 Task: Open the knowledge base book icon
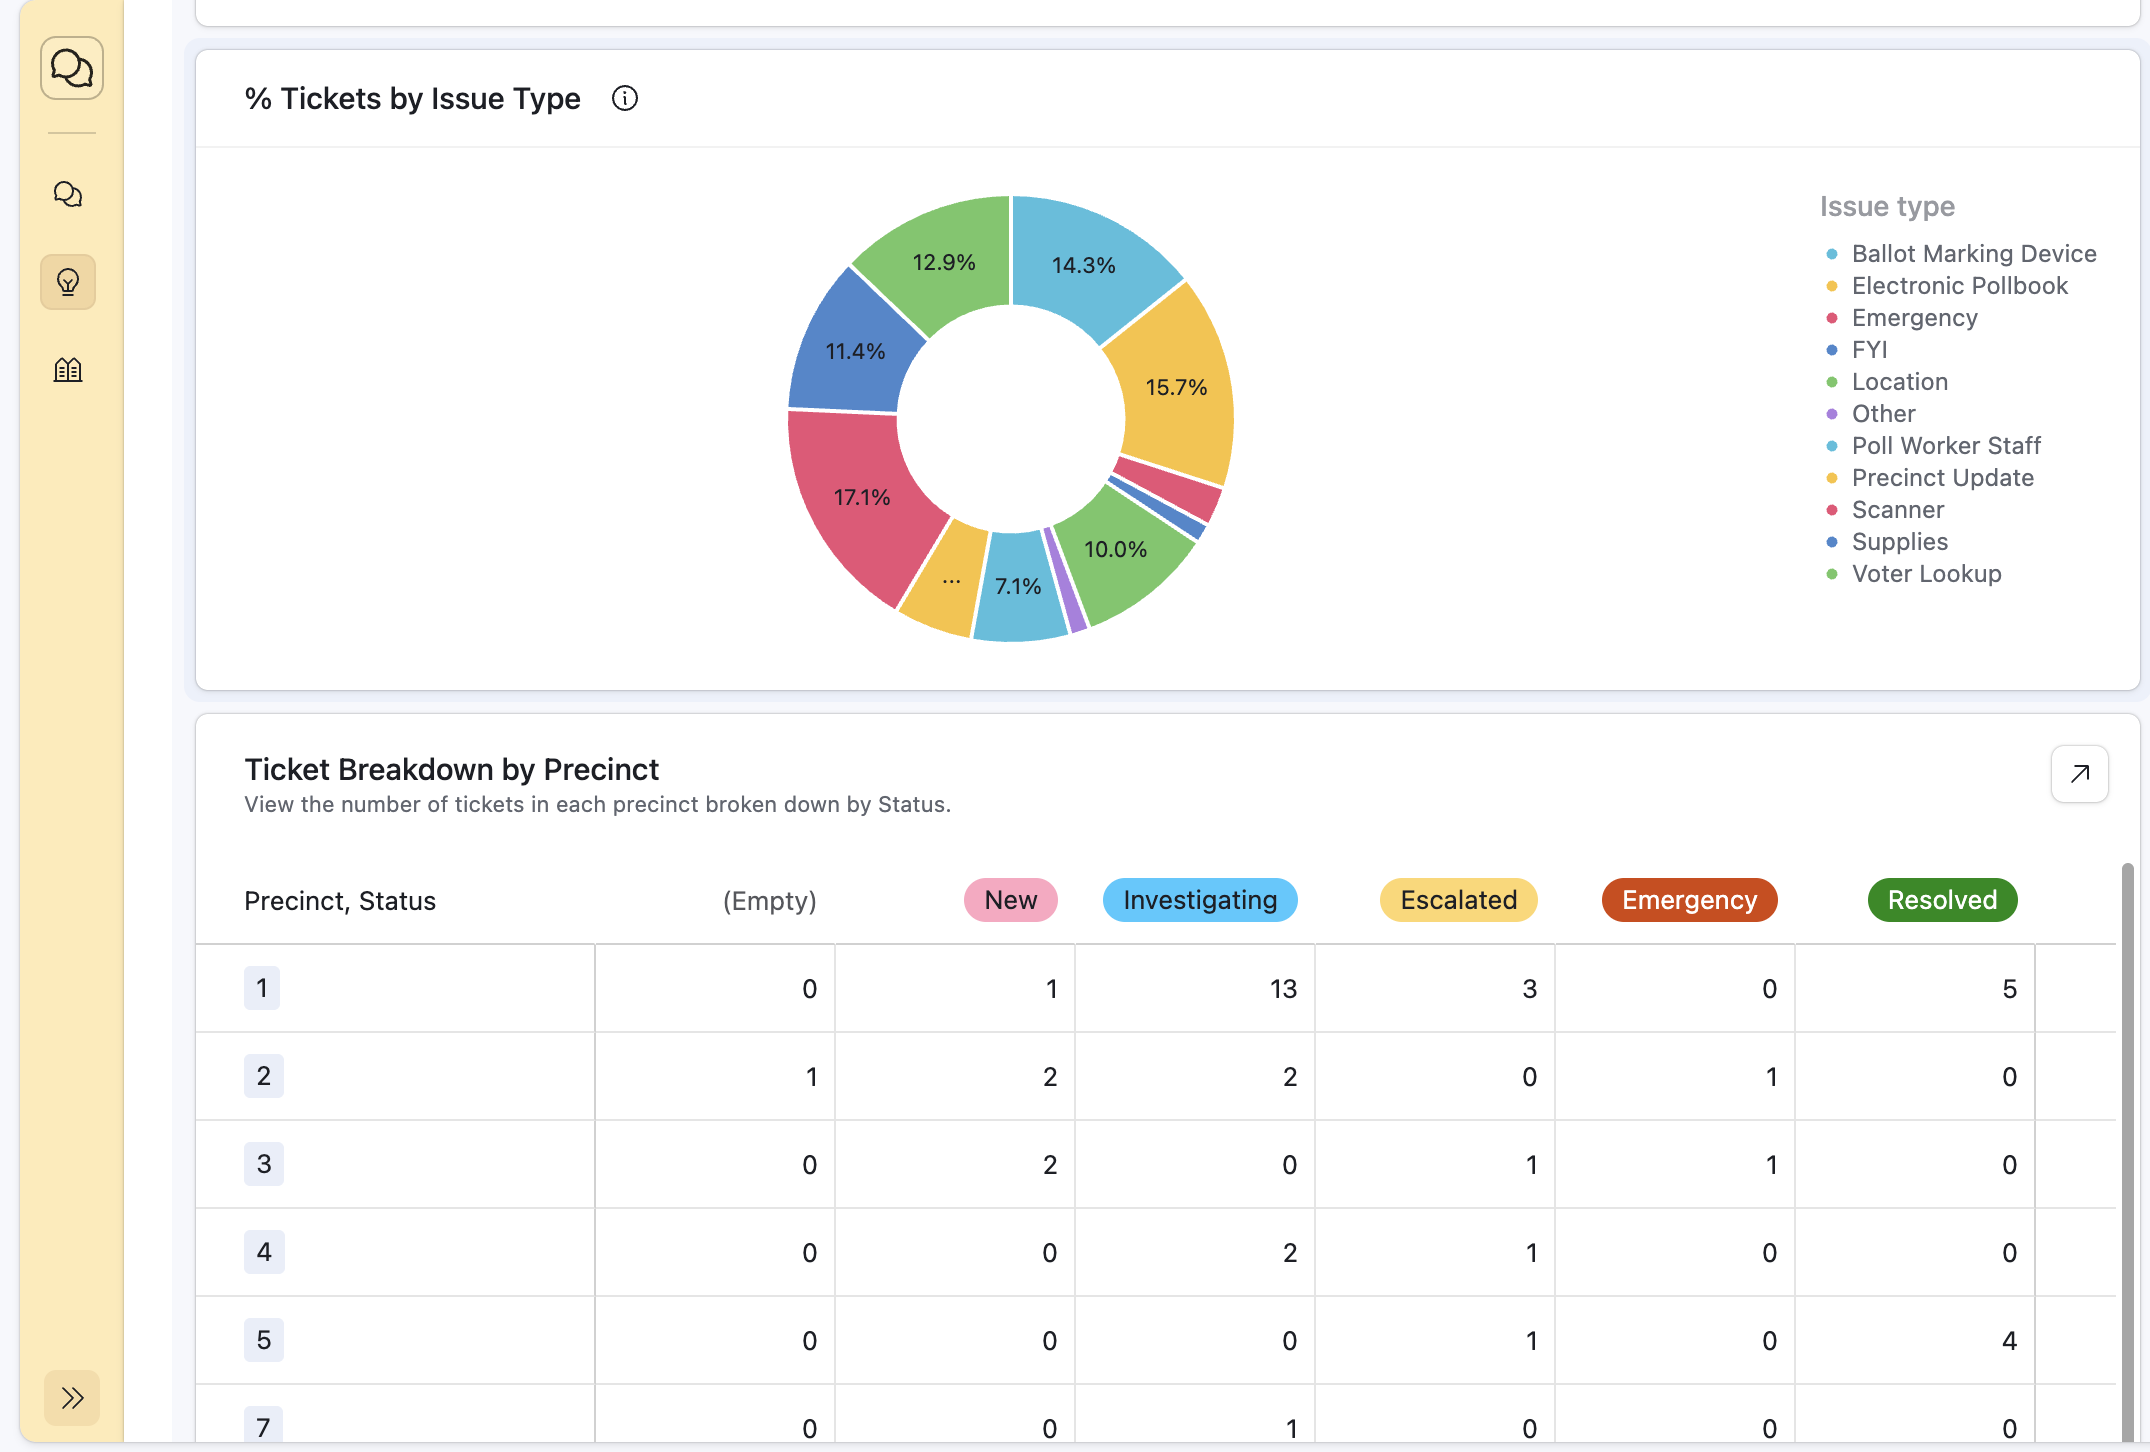pyautogui.click(x=67, y=369)
